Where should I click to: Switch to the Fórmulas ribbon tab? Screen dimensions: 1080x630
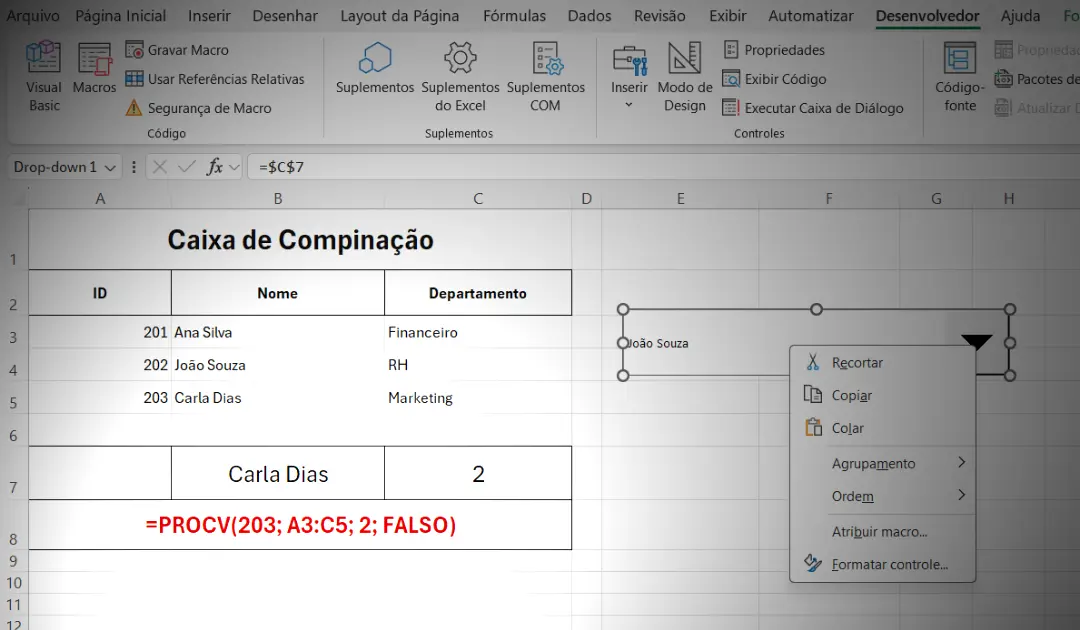pos(514,16)
